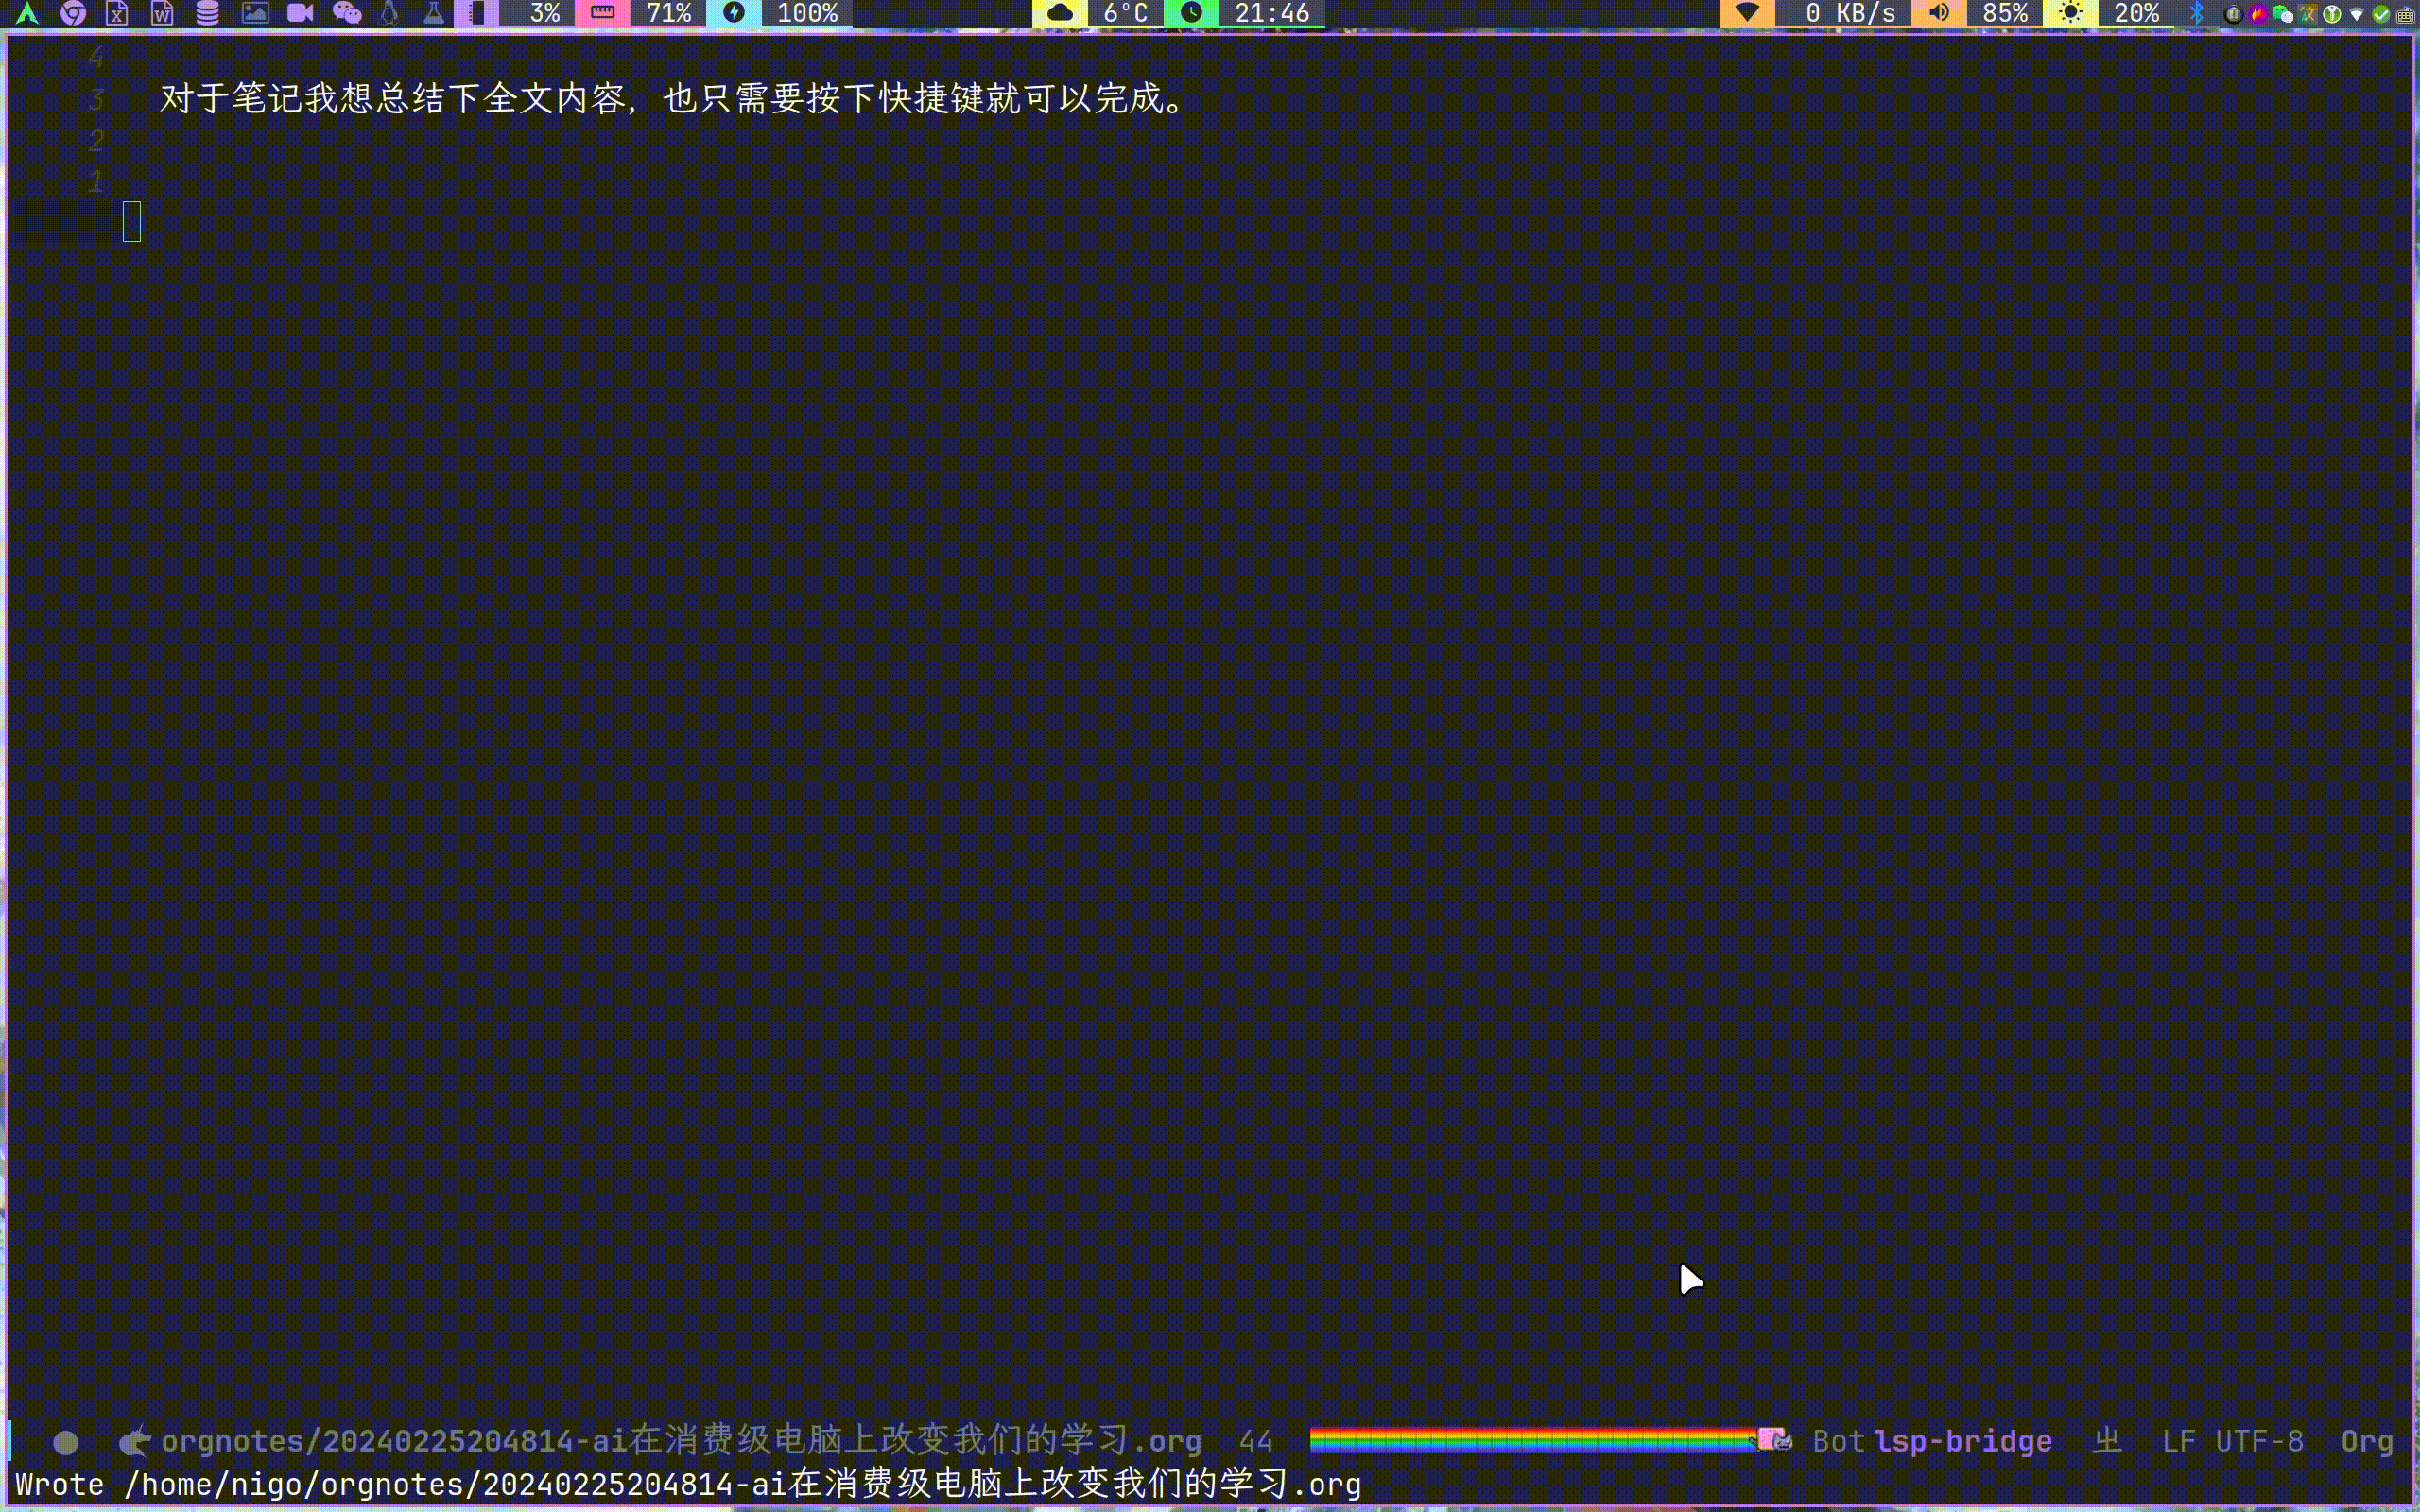This screenshot has height=1512, width=2420.
Task: Click the Org major mode indicator
Action: coord(2366,1441)
